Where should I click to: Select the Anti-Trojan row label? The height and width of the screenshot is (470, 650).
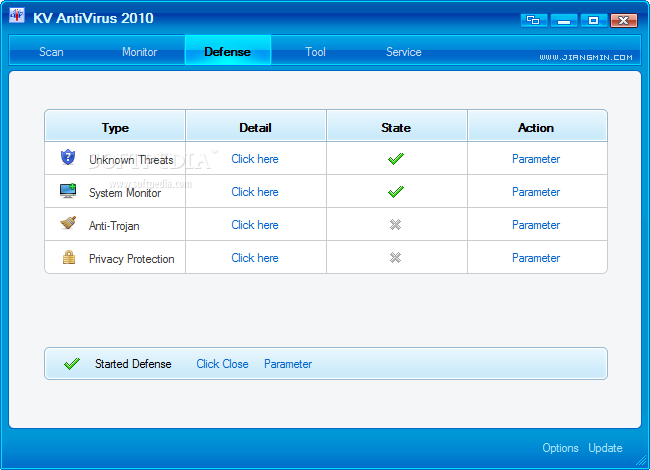click(x=114, y=226)
